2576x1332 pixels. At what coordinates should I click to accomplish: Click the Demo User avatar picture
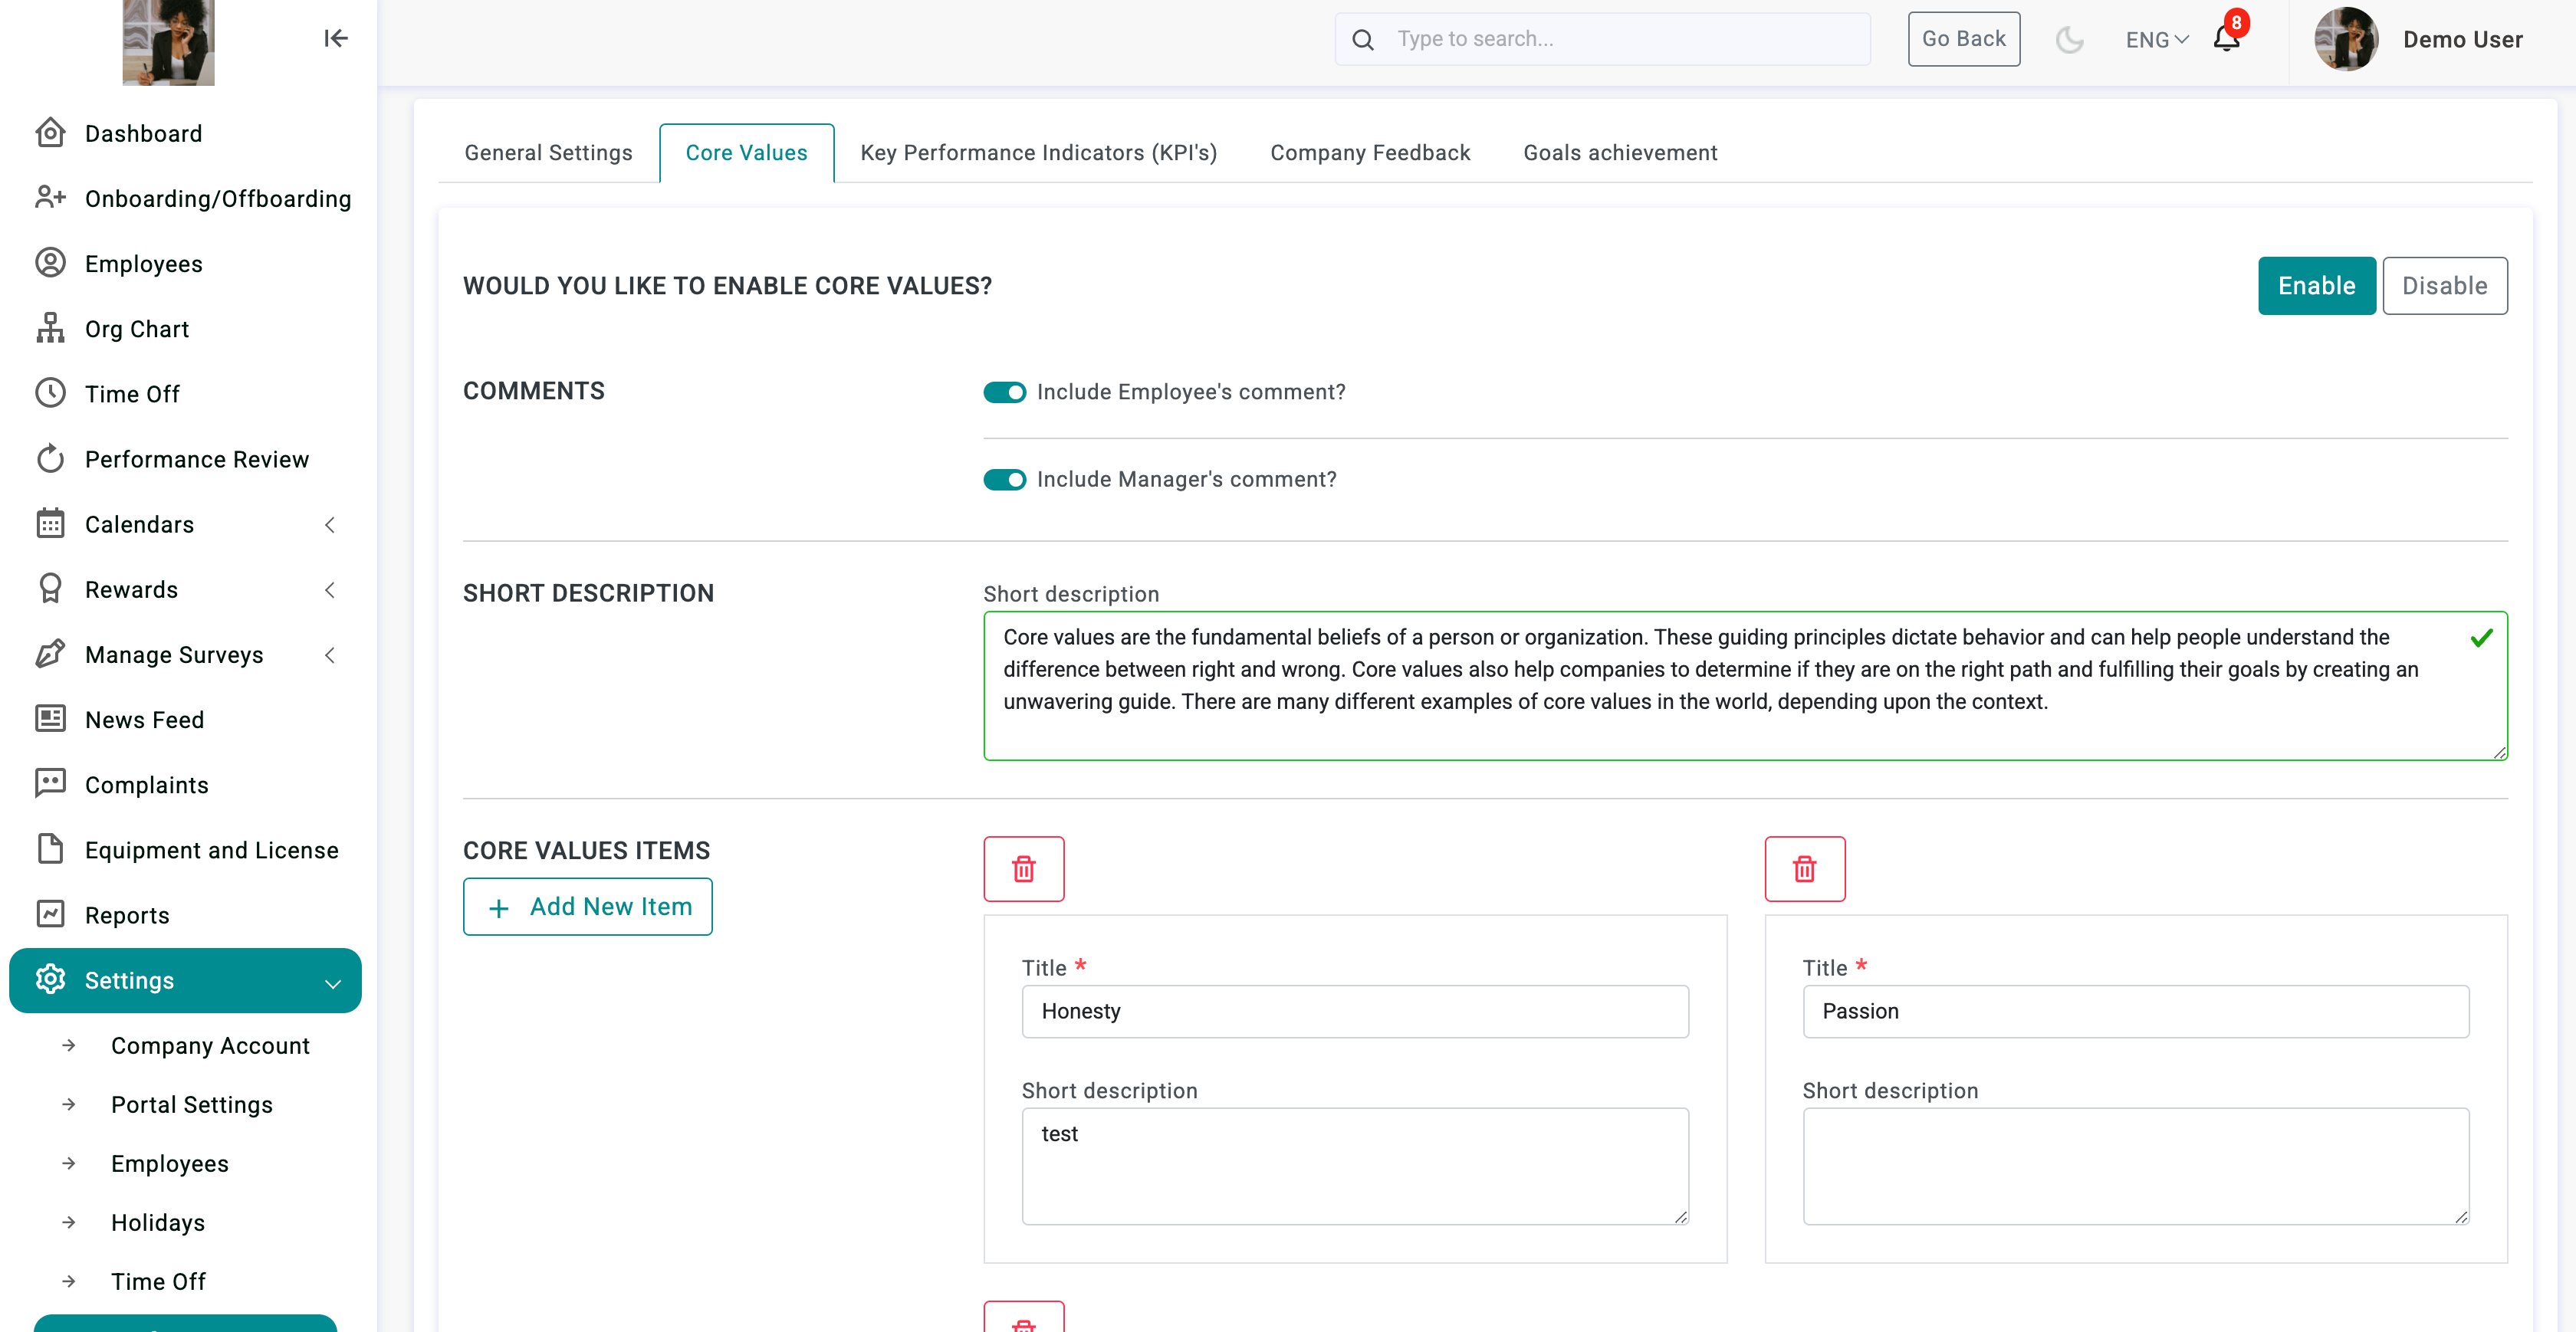pos(2345,39)
